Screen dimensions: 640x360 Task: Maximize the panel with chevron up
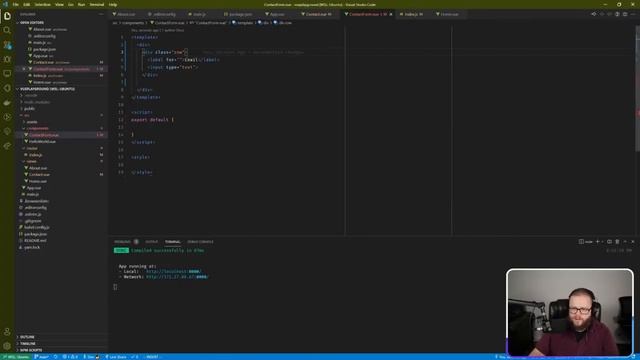coord(625,242)
